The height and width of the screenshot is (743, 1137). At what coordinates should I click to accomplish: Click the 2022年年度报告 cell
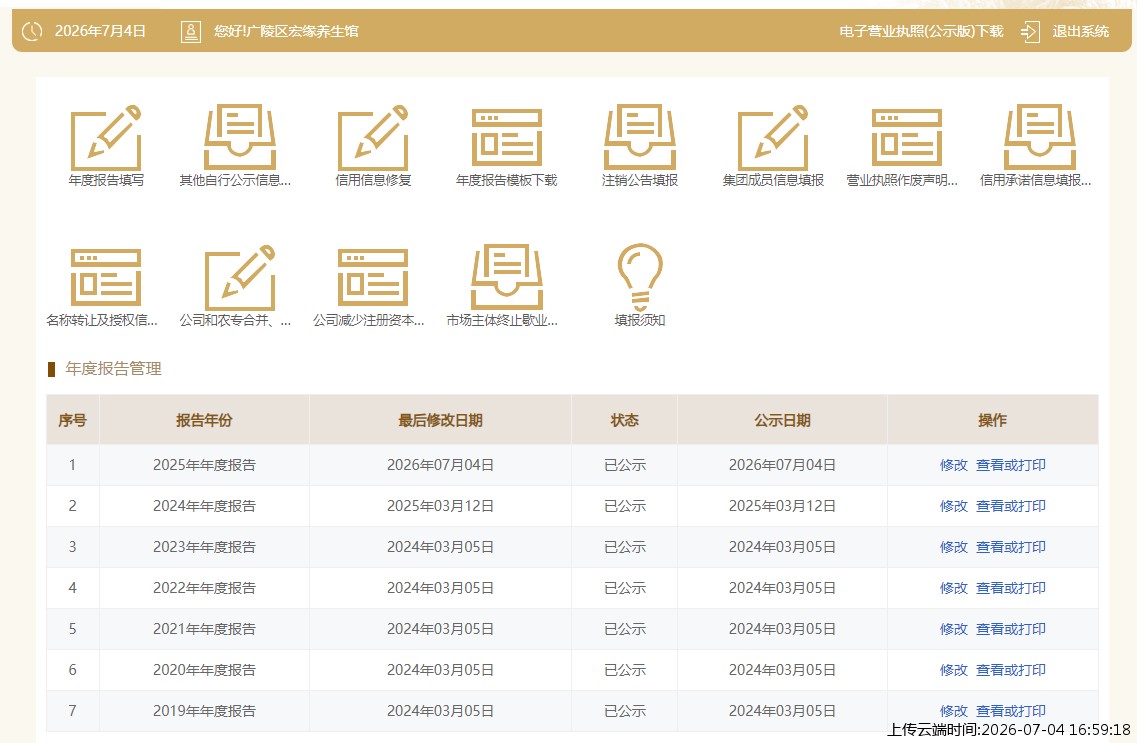[204, 588]
